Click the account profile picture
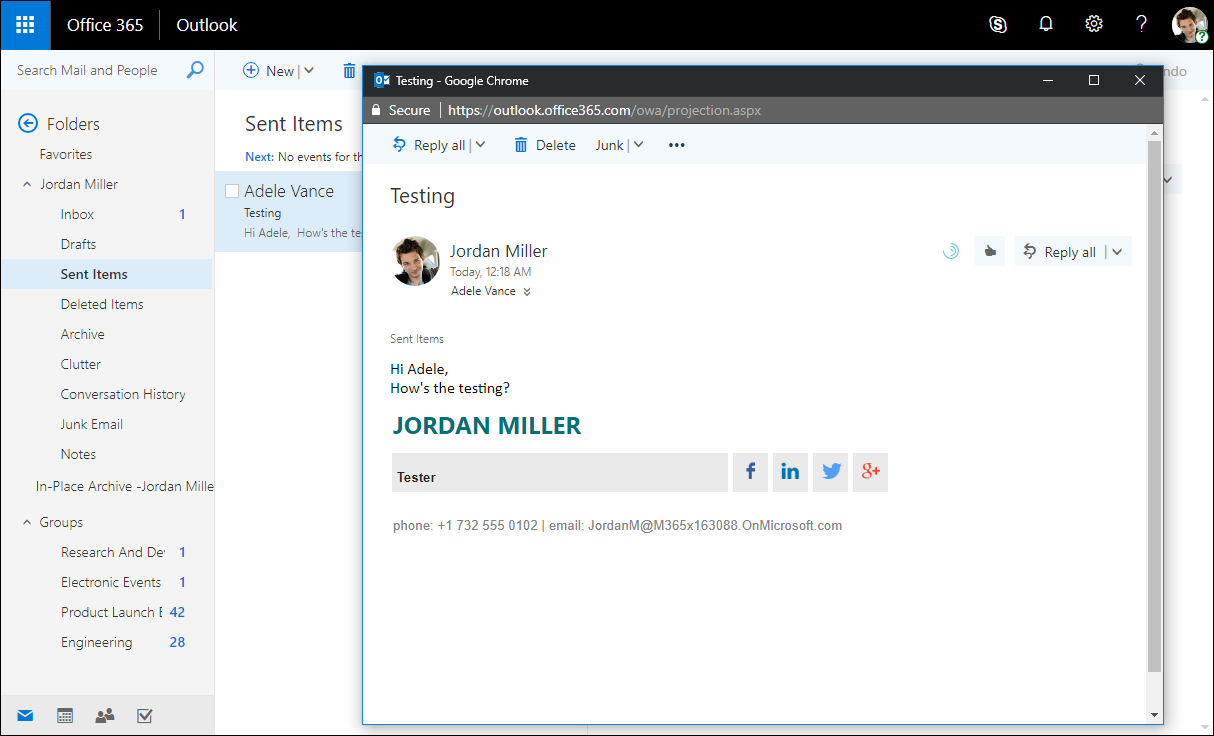 (x=1190, y=25)
